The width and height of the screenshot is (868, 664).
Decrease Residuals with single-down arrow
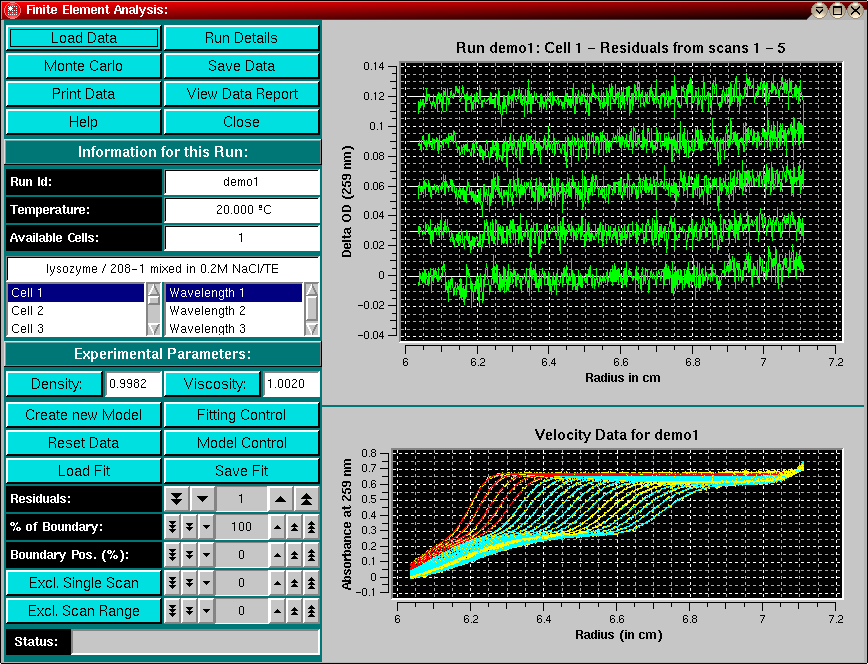pyautogui.click(x=201, y=498)
